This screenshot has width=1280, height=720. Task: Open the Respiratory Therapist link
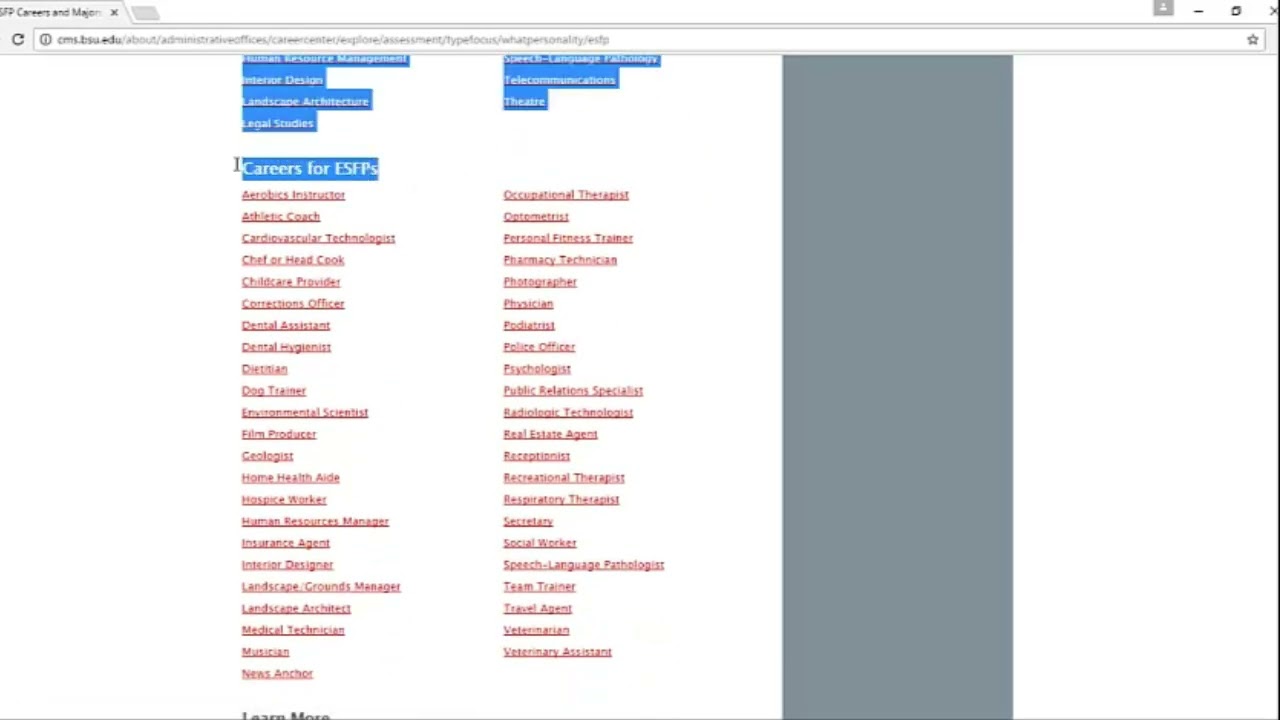pyautogui.click(x=561, y=499)
